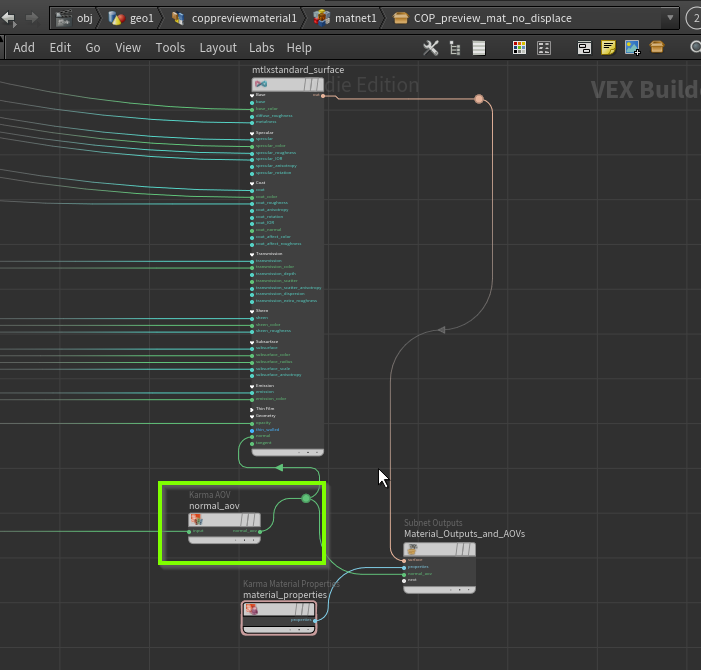Open the Layout menu
The width and height of the screenshot is (701, 670).
(x=218, y=47)
